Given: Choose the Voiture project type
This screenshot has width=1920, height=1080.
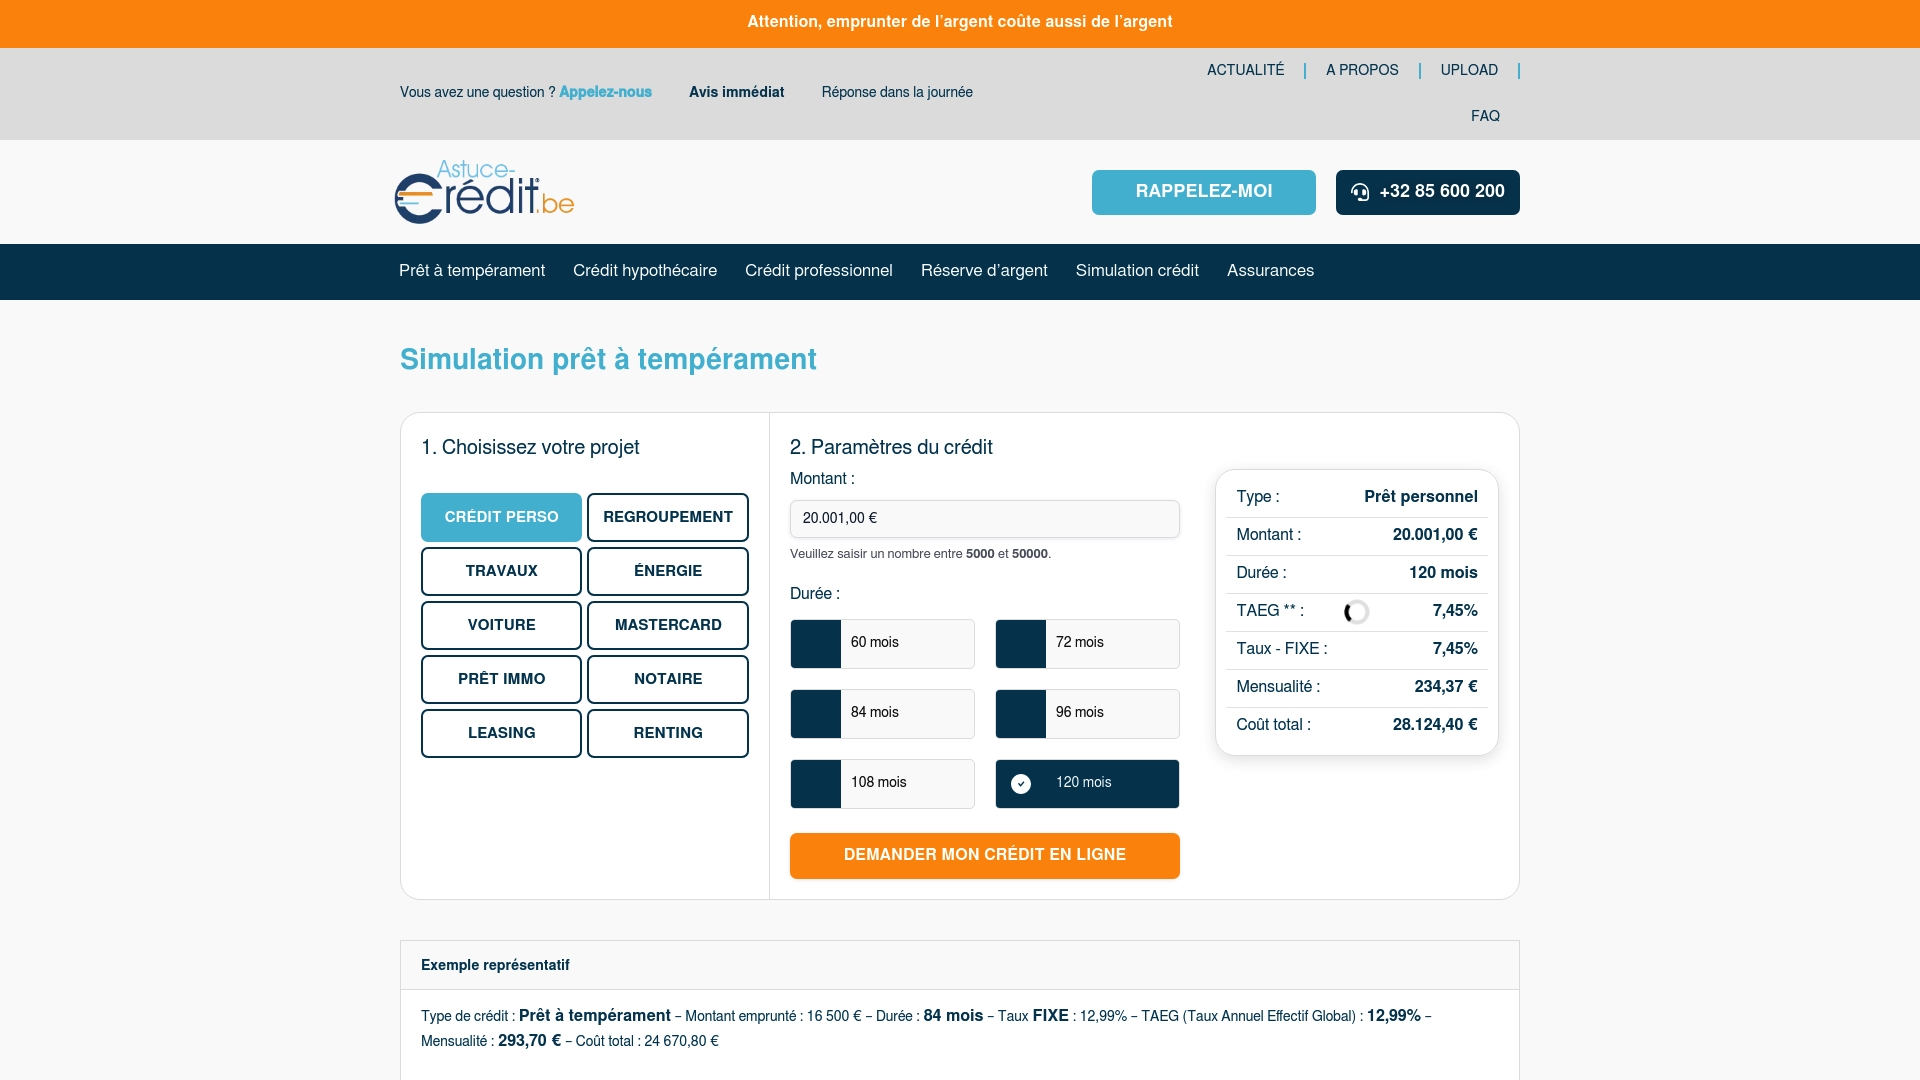Looking at the screenshot, I should (x=501, y=625).
